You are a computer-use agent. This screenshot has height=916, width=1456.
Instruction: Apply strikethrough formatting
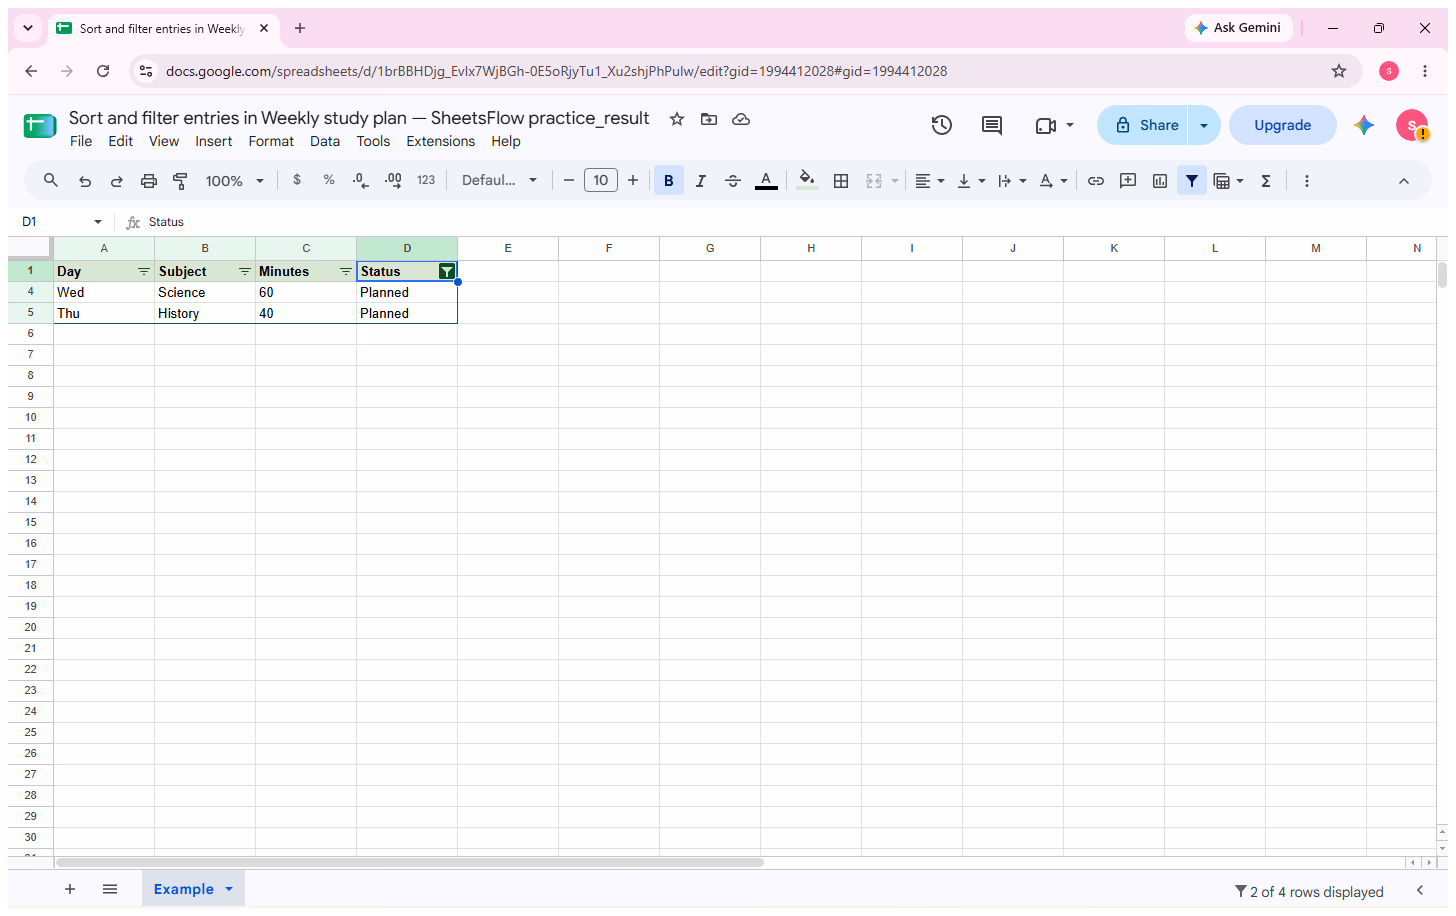tap(733, 181)
